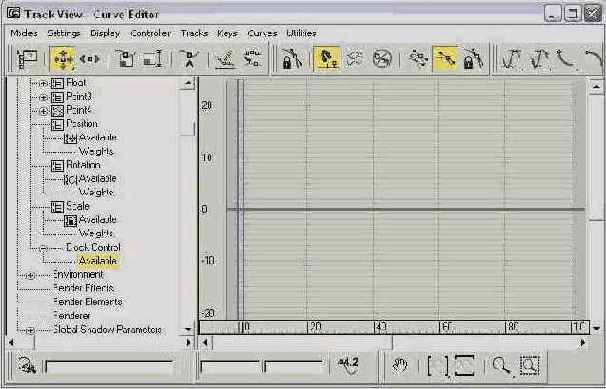Click frame 80 on time ruler
606x389 pixels.
point(512,327)
